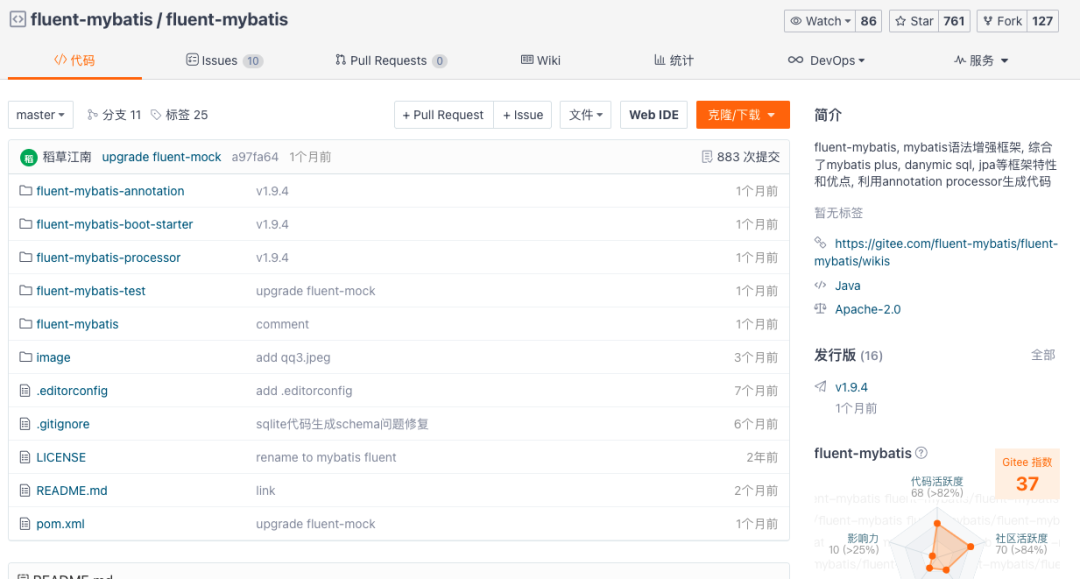
Task: Open the pom.xml file
Action: (x=61, y=524)
